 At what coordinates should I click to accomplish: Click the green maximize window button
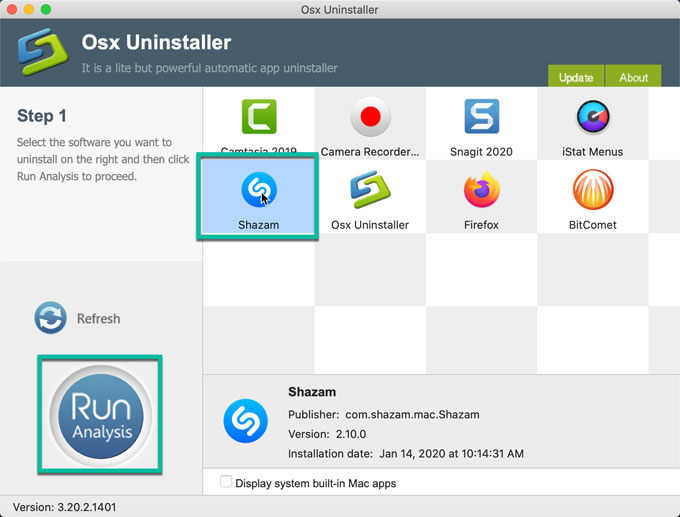point(46,9)
